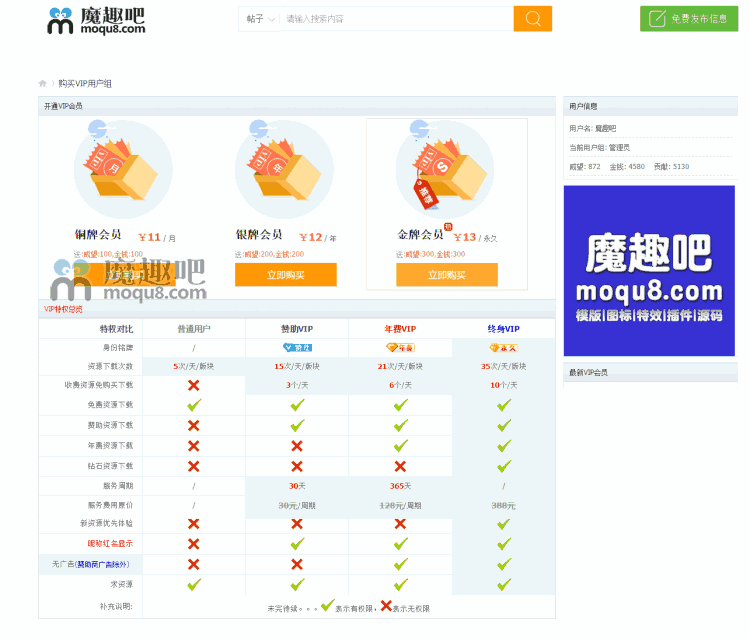Click the 15次/天/版块 cell
This screenshot has width=750, height=639.
click(297, 366)
